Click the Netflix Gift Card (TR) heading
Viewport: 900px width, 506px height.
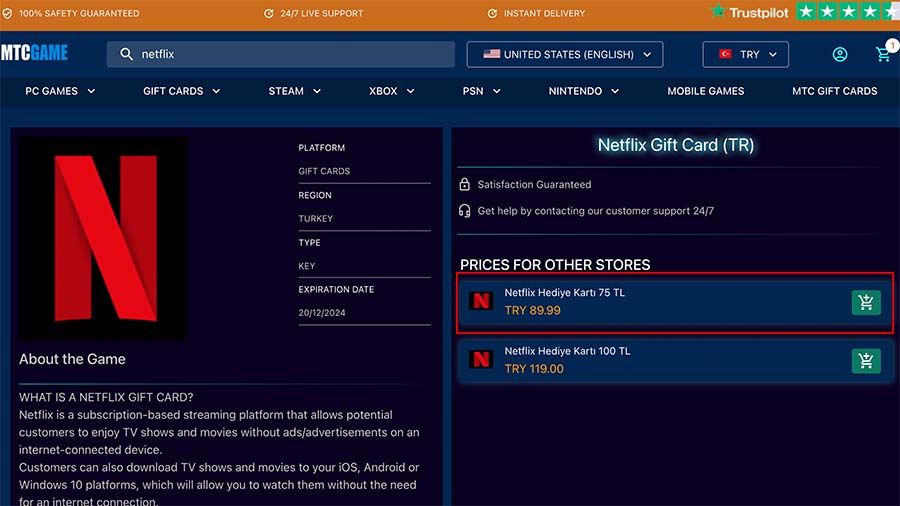[676, 145]
